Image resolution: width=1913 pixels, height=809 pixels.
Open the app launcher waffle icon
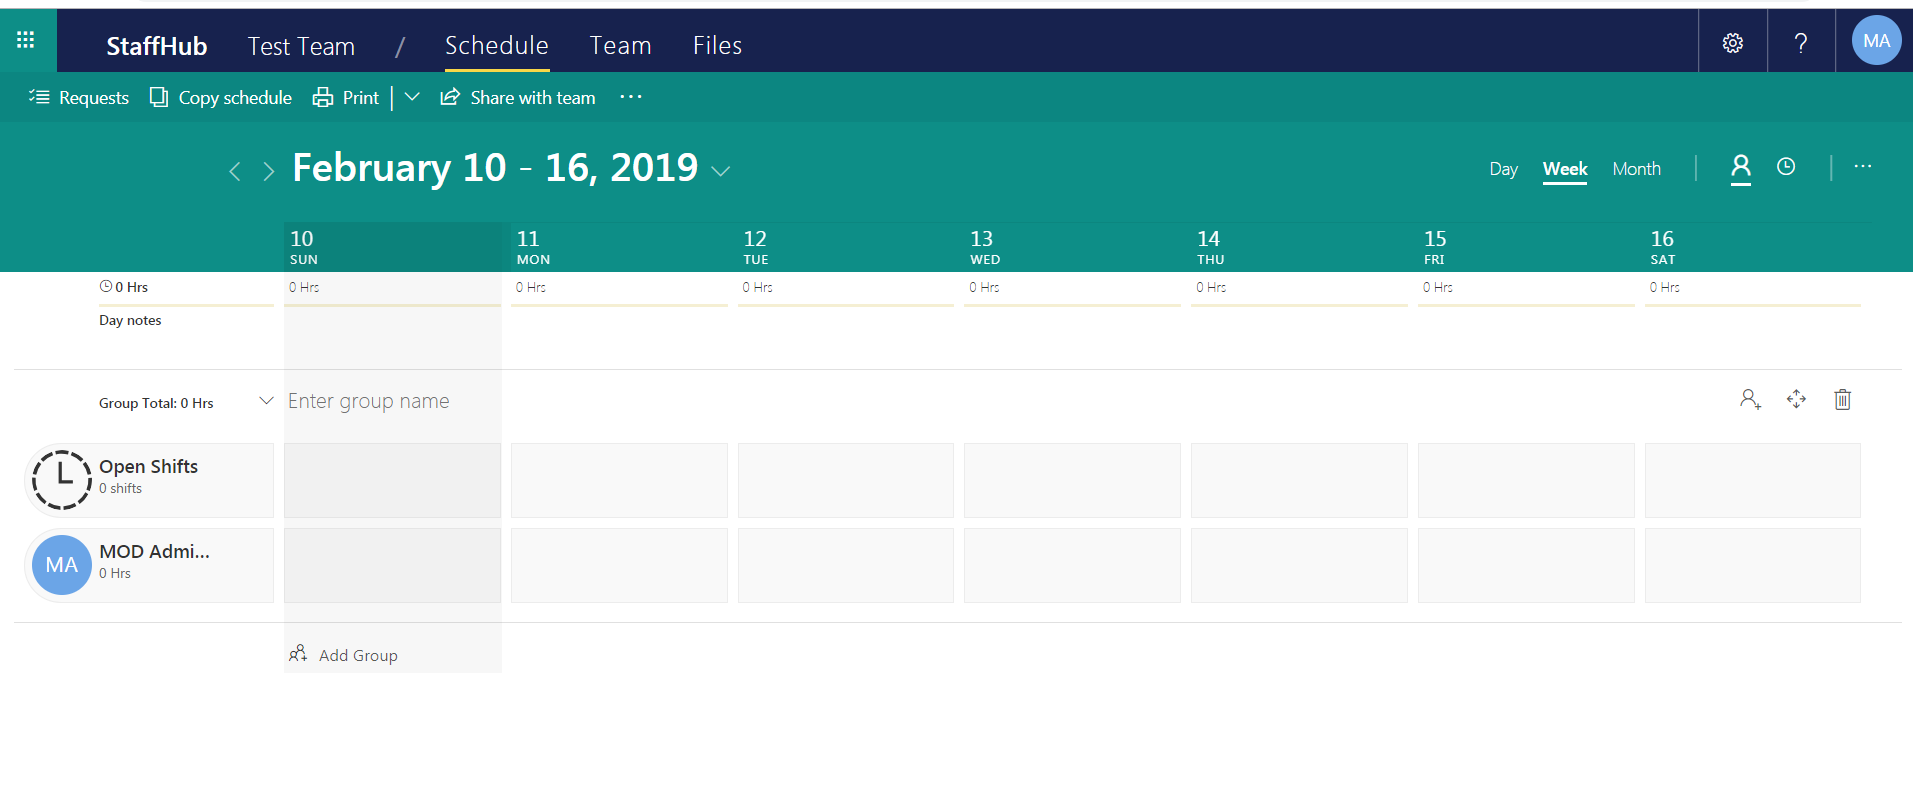pyautogui.click(x=26, y=40)
